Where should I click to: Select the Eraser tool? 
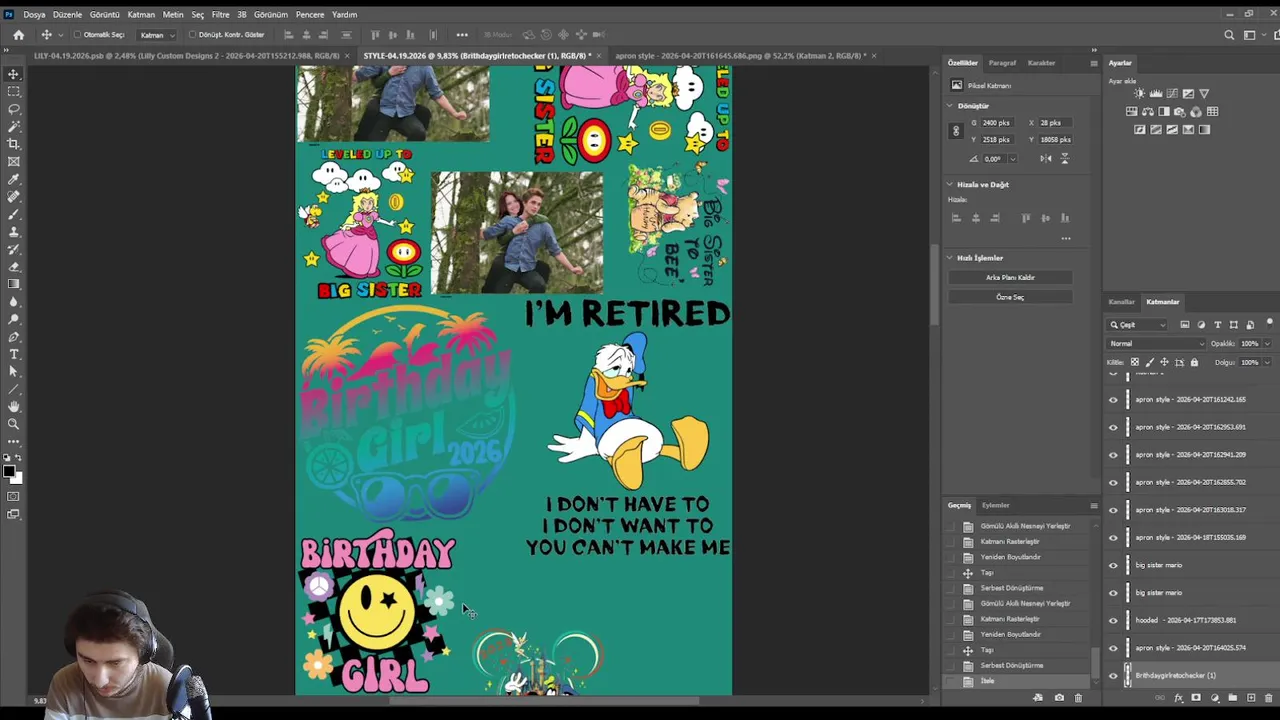coord(14,266)
